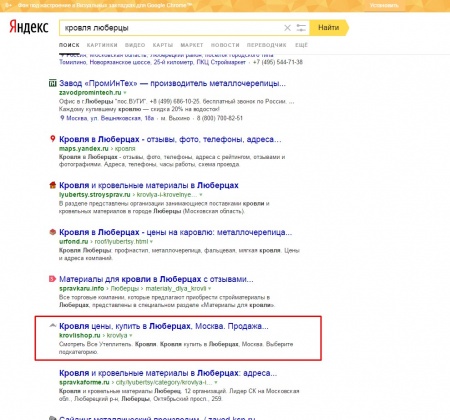Screen dimensions: 450x420
Task: Click the spravkaru.info favicon
Action: (x=52, y=279)
